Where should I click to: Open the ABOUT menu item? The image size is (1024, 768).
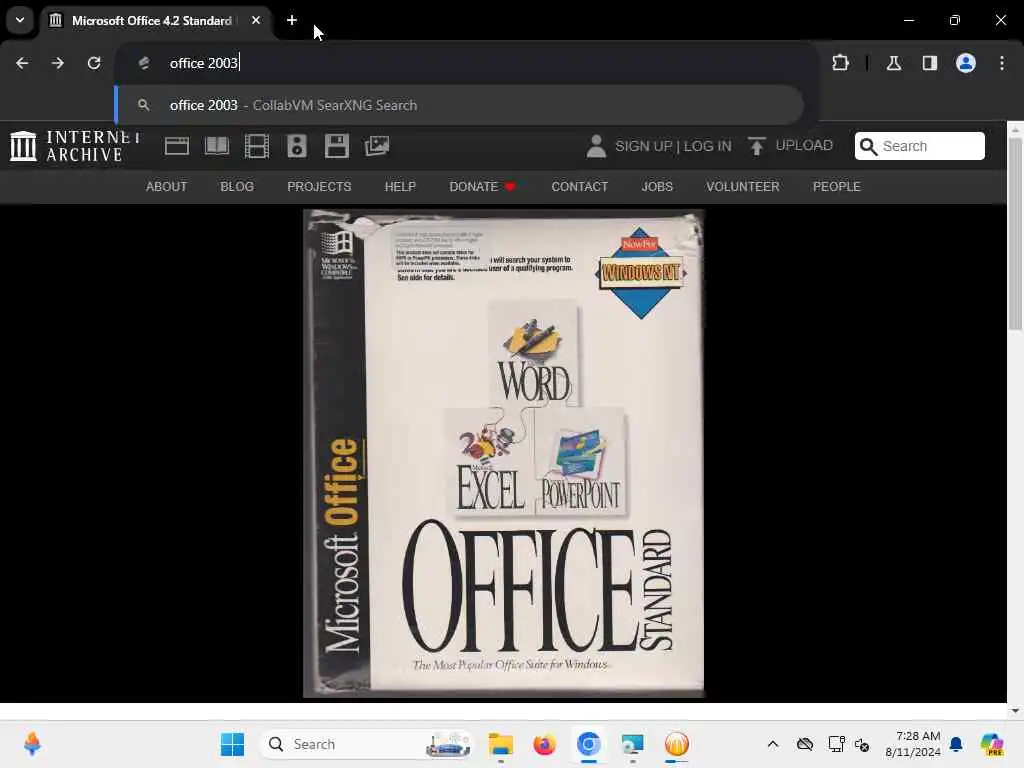point(167,187)
